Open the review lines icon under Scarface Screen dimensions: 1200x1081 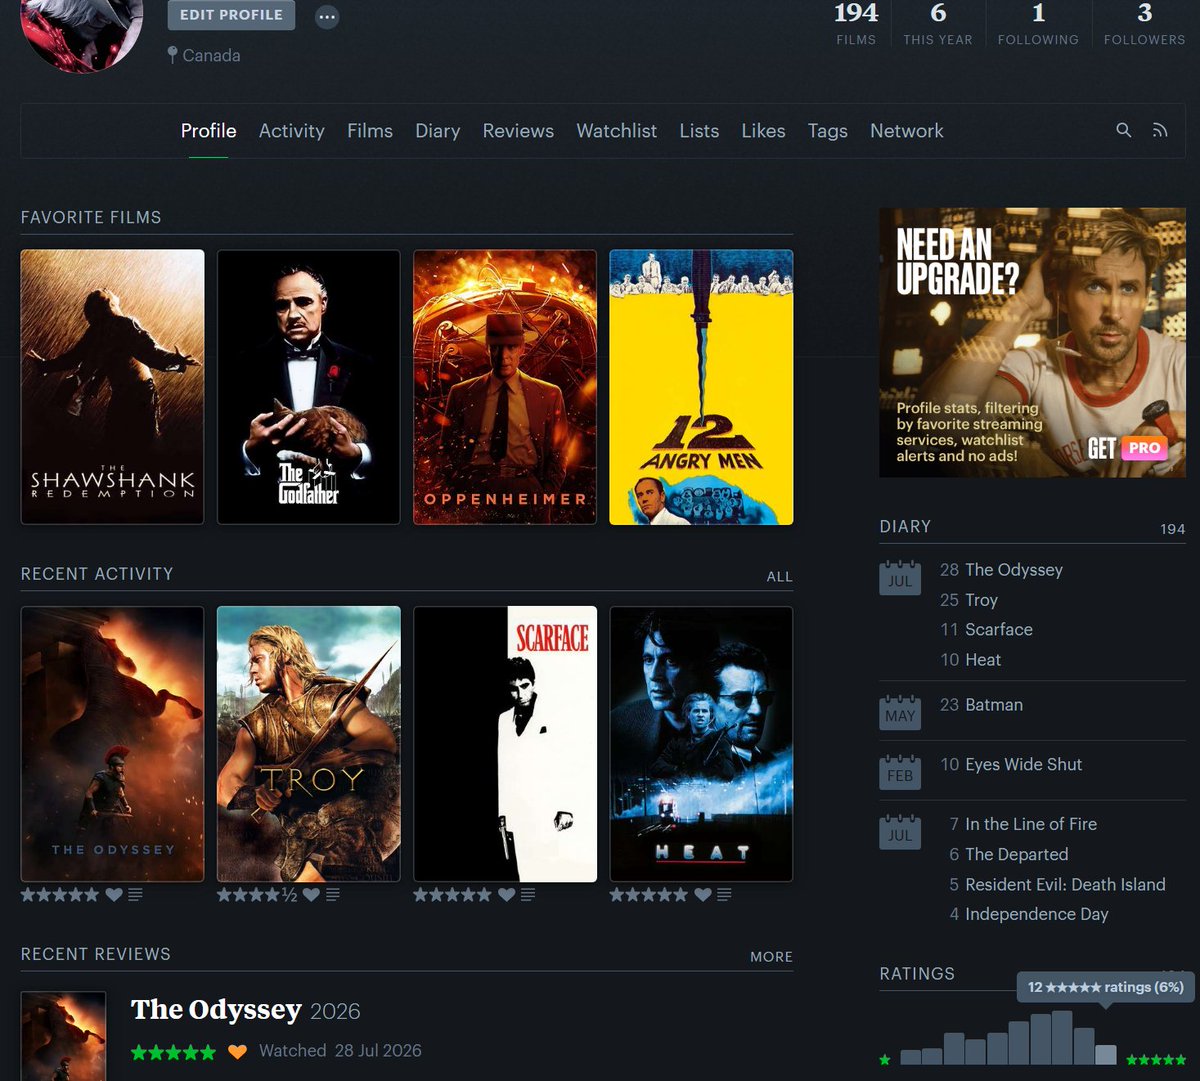[528, 894]
